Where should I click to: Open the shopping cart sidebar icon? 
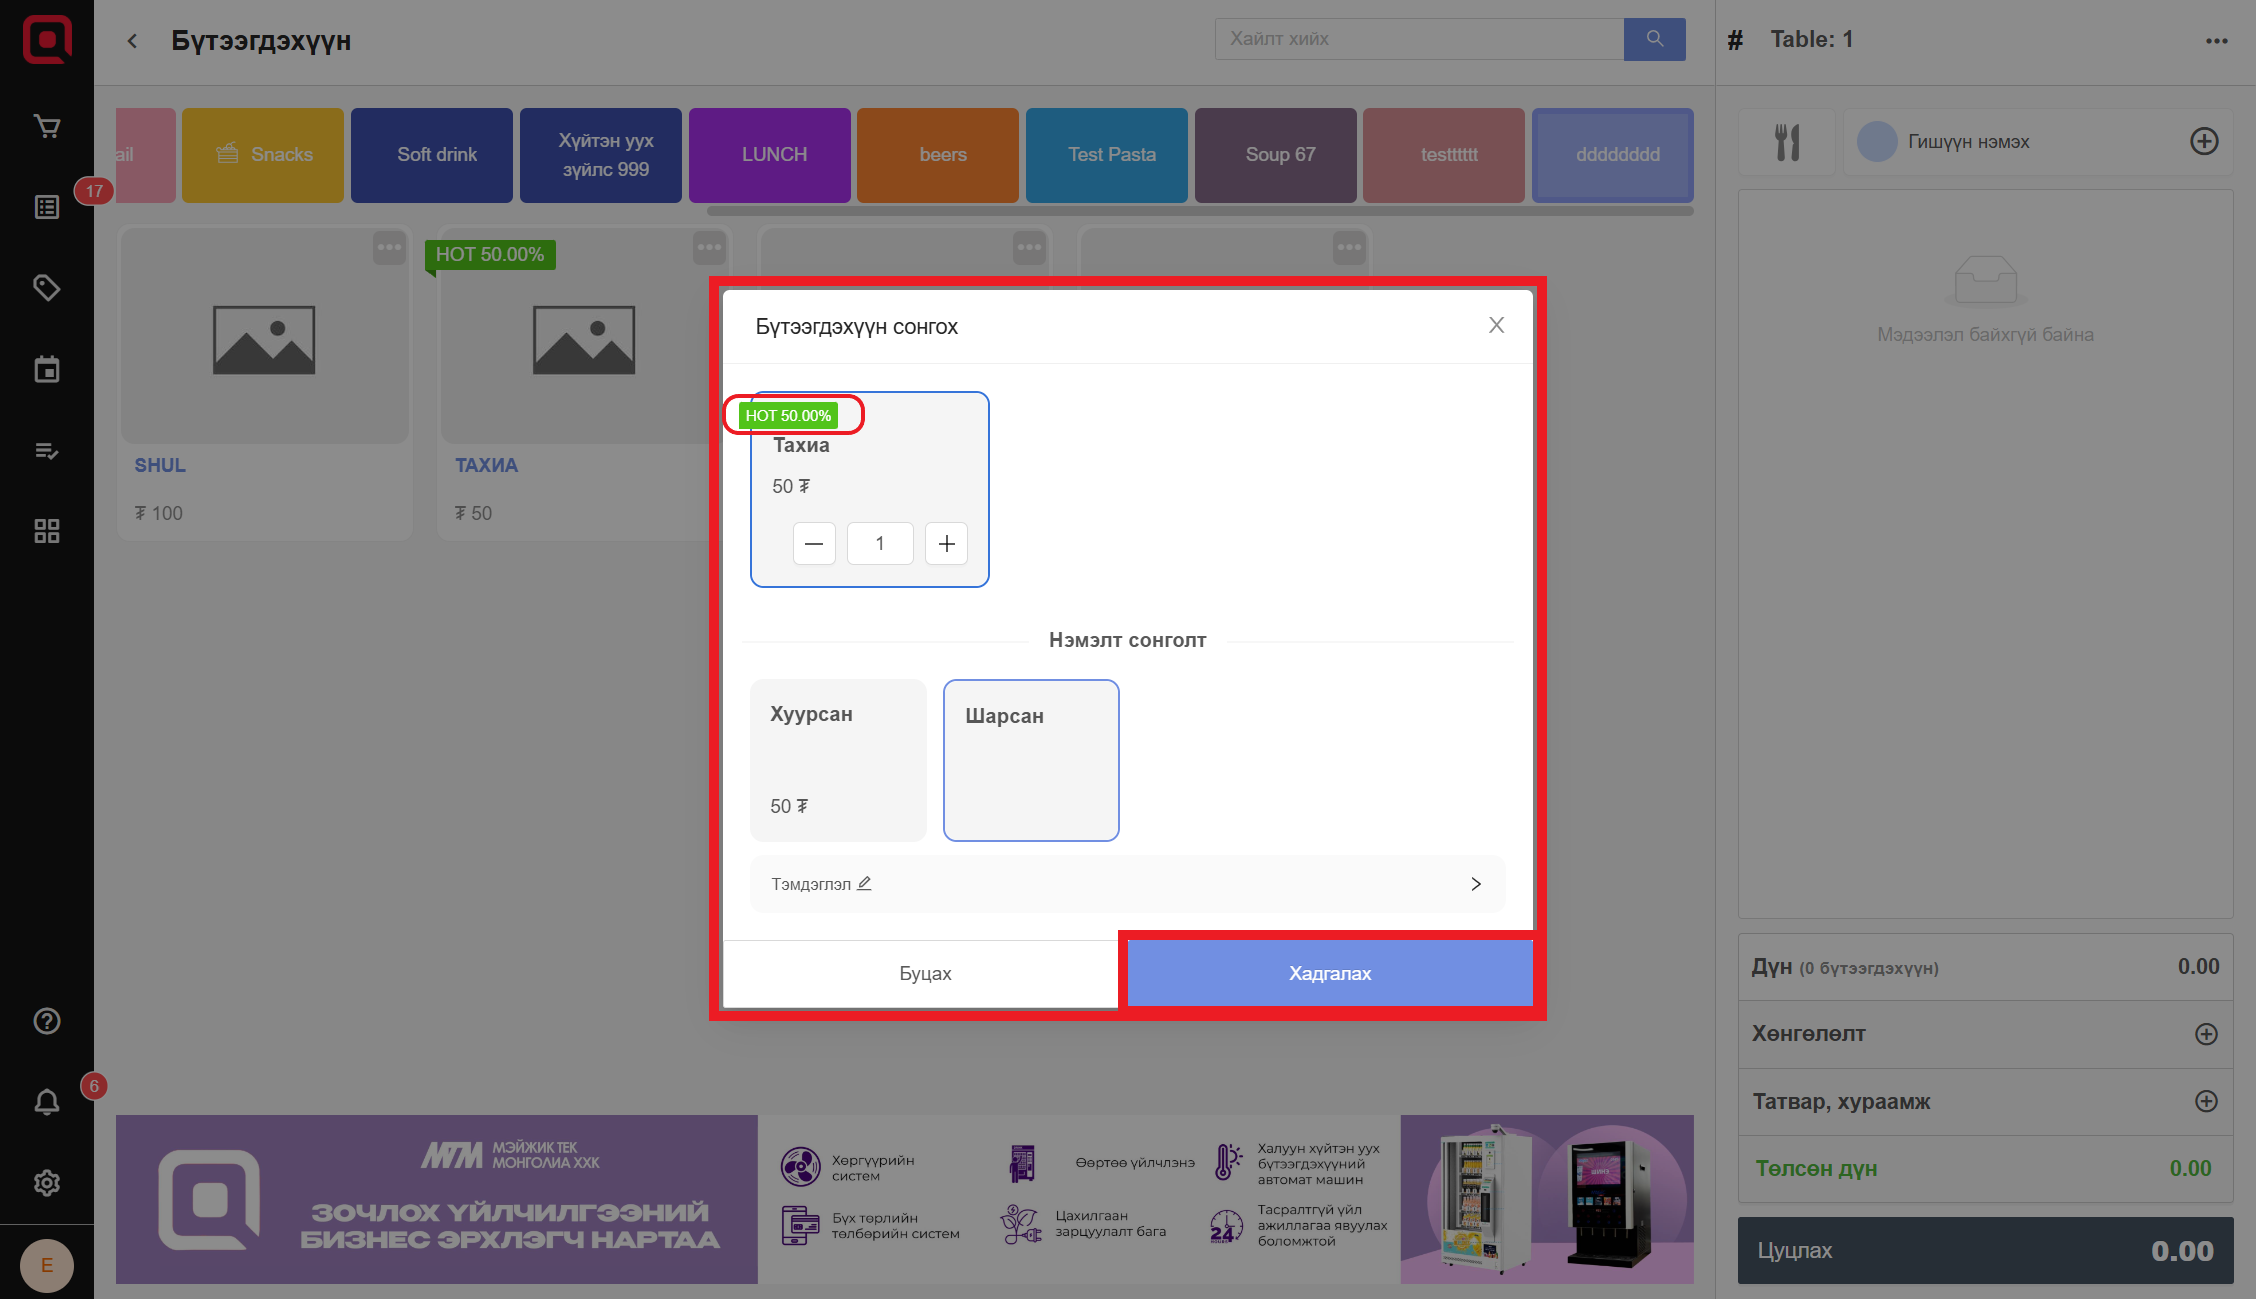(x=46, y=127)
